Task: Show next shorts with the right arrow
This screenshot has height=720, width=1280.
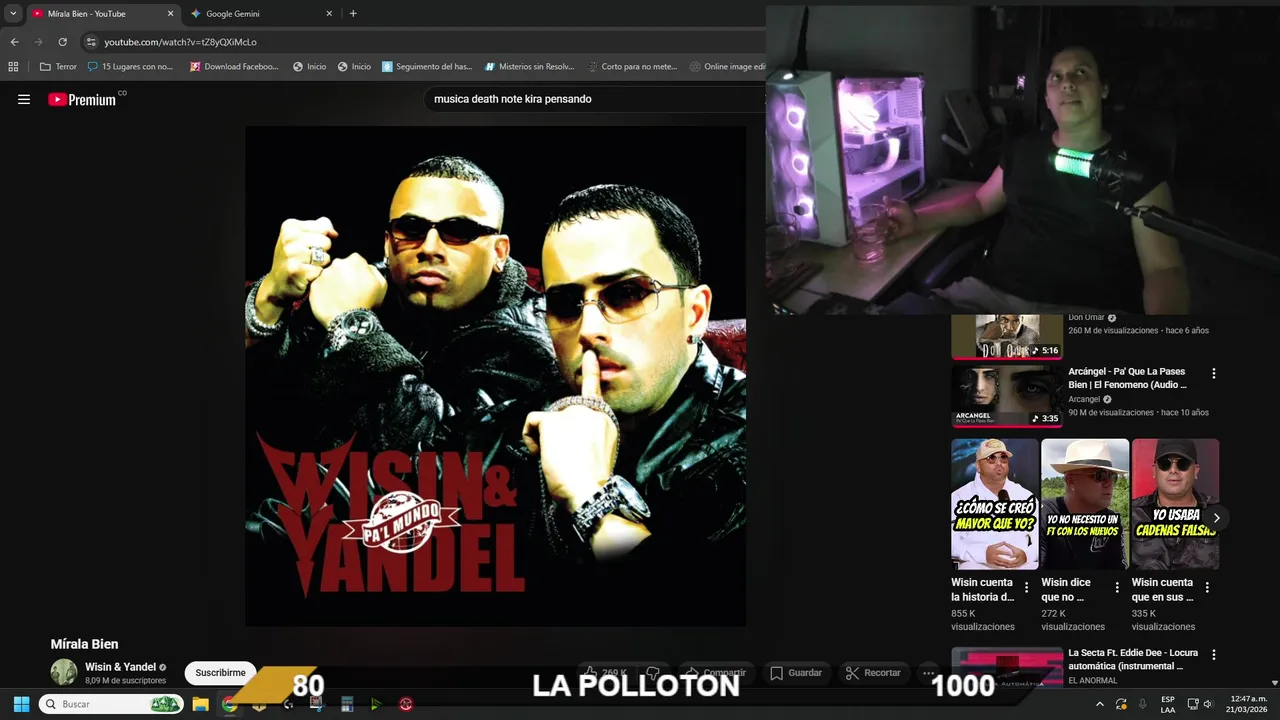Action: point(1216,518)
